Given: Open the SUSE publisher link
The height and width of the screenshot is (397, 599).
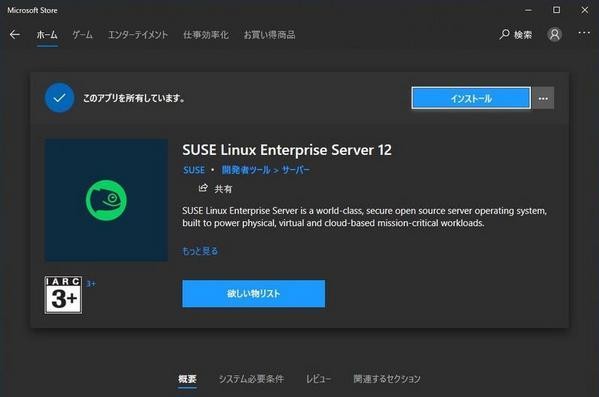Looking at the screenshot, I should (194, 170).
